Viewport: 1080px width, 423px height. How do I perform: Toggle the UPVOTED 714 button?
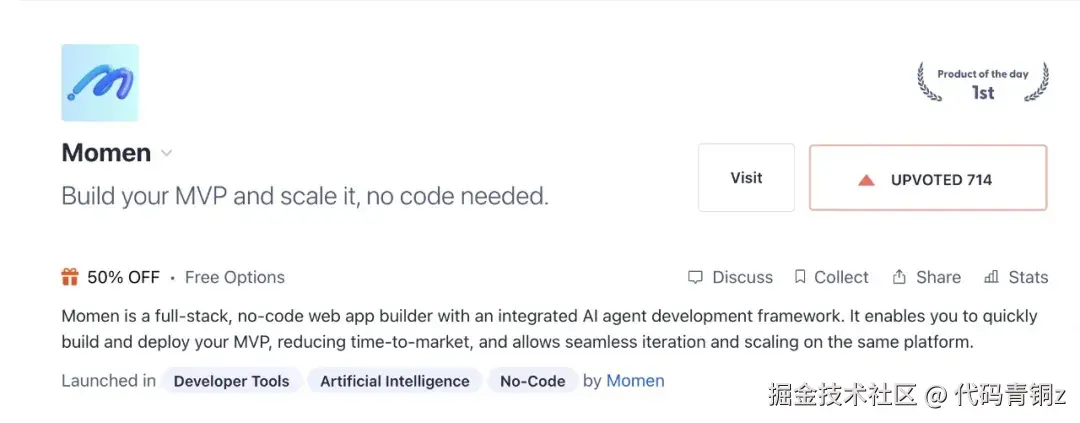click(928, 178)
